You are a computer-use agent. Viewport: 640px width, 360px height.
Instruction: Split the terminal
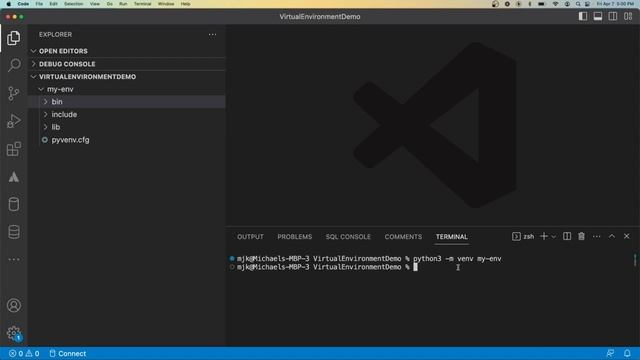567,236
